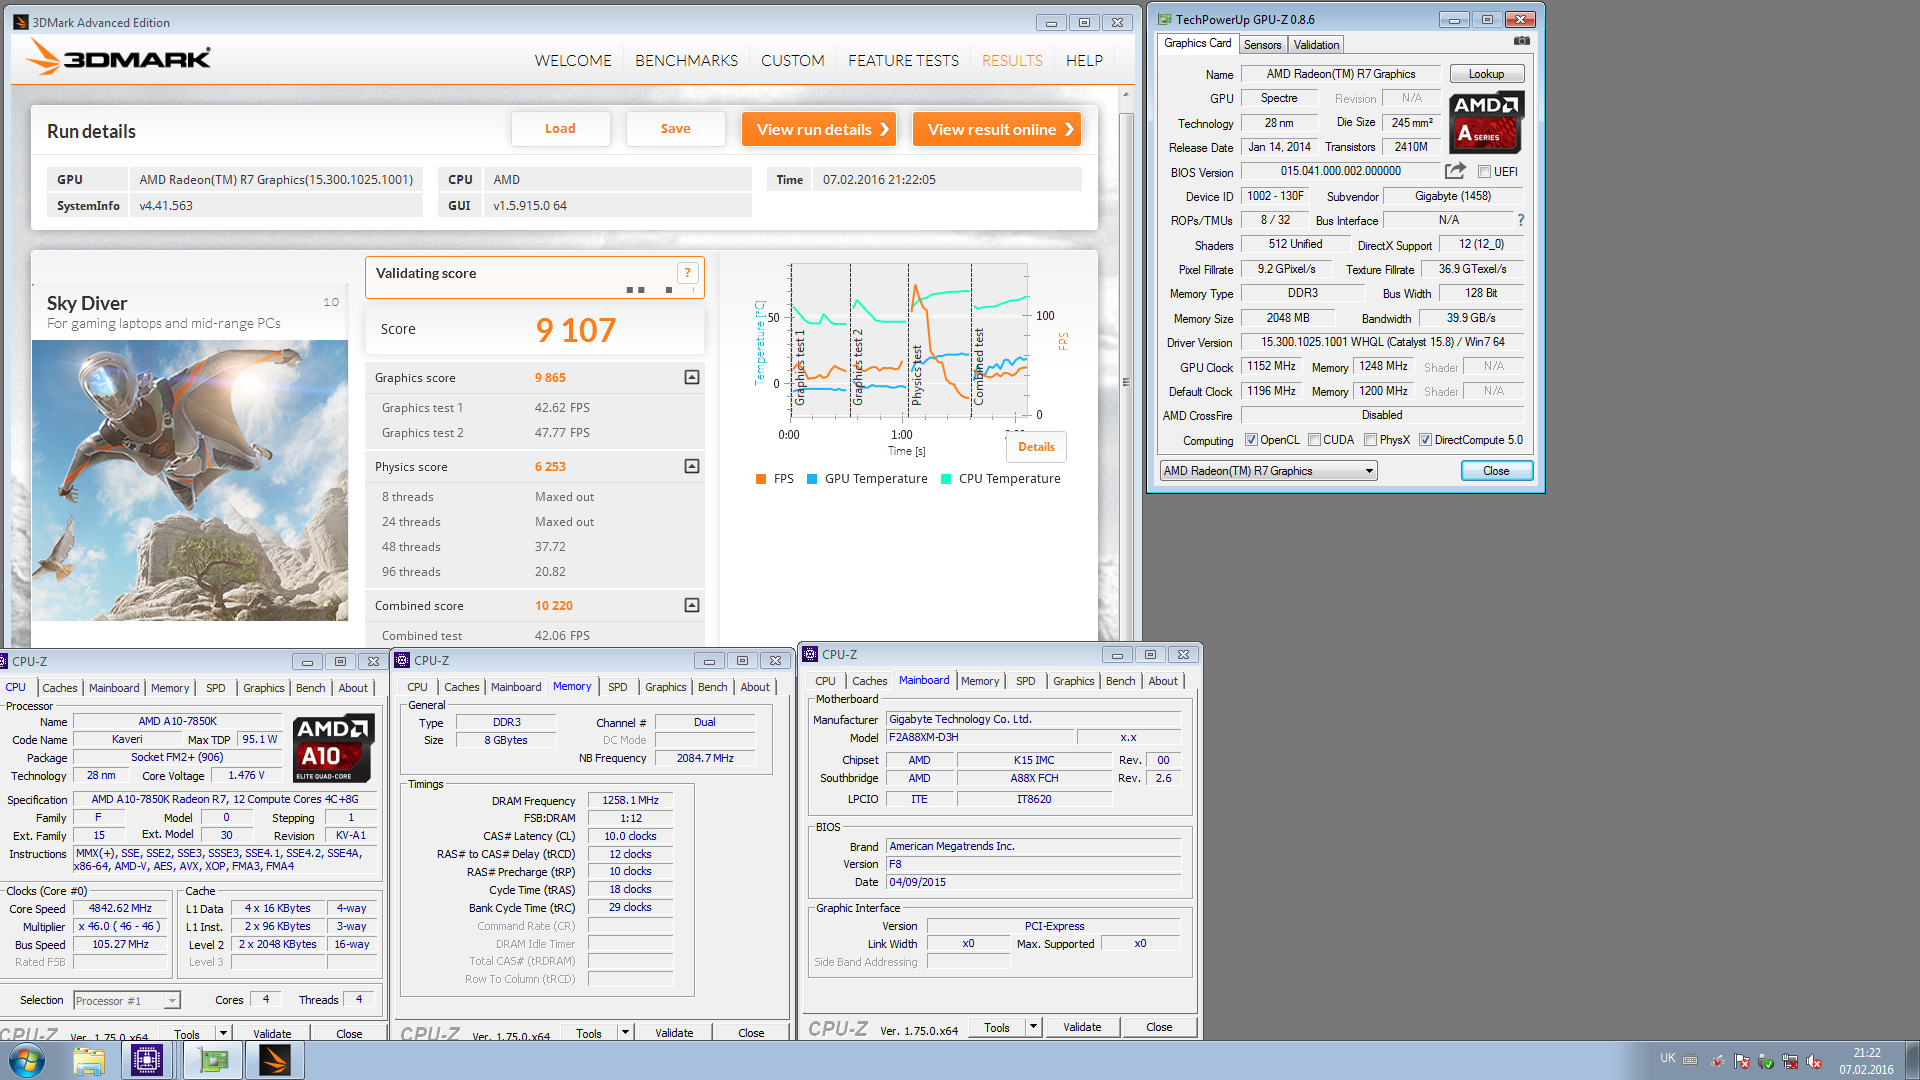Click the Lookup button in GPU-Z

[x=1486, y=74]
